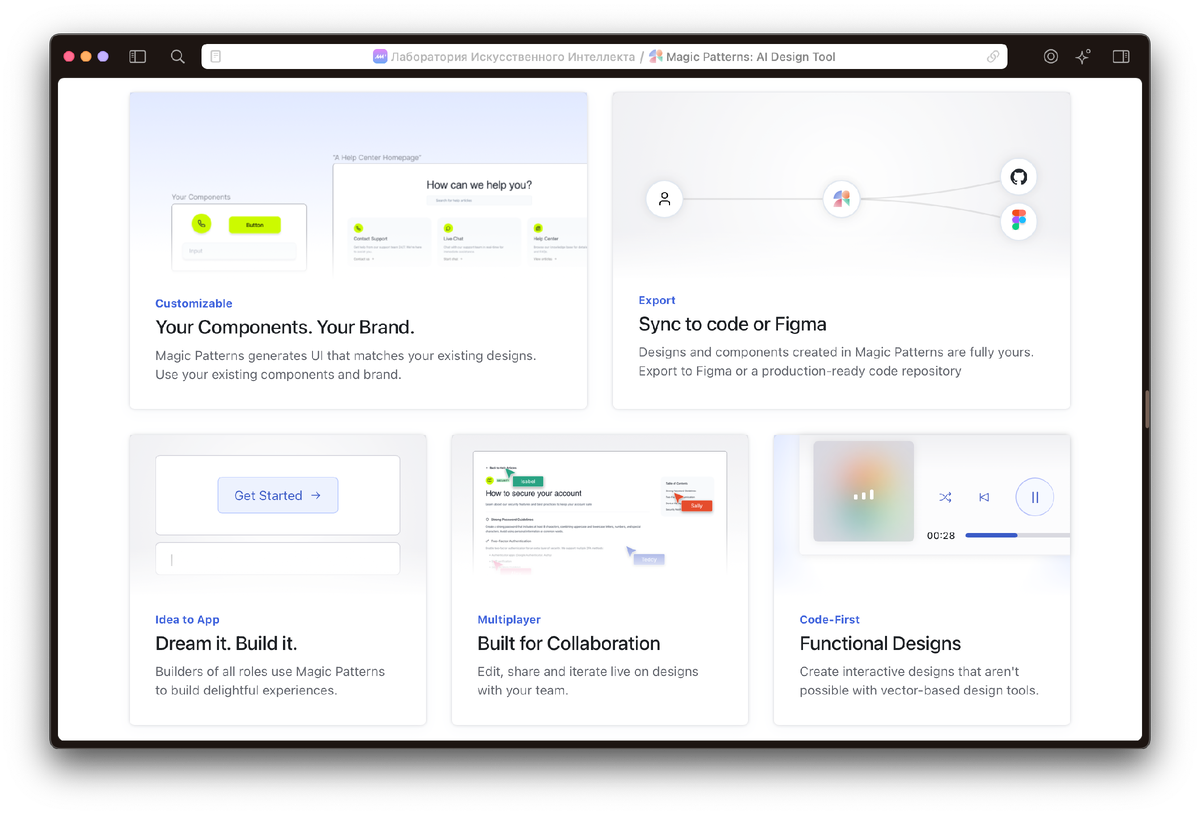This screenshot has width=1200, height=815.
Task: Click the Magic Patterns favicon in address bar
Action: [x=655, y=57]
